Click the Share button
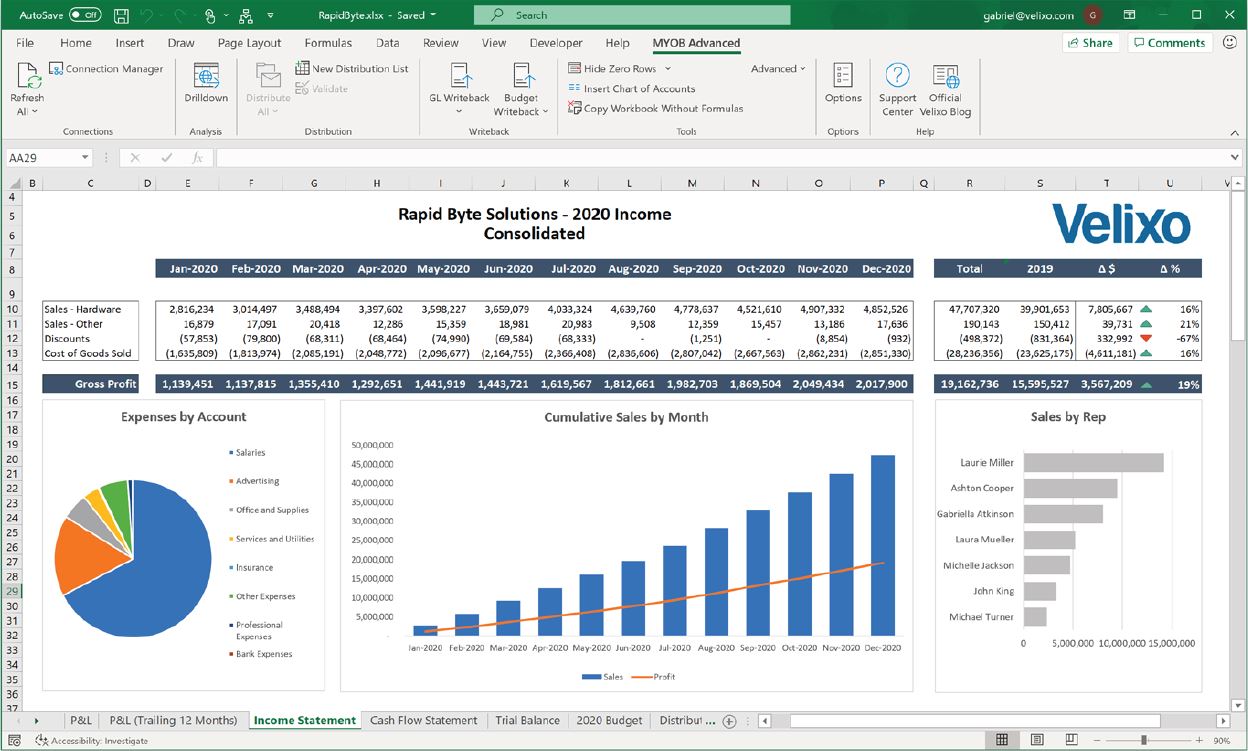The image size is (1248, 751). click(1090, 43)
